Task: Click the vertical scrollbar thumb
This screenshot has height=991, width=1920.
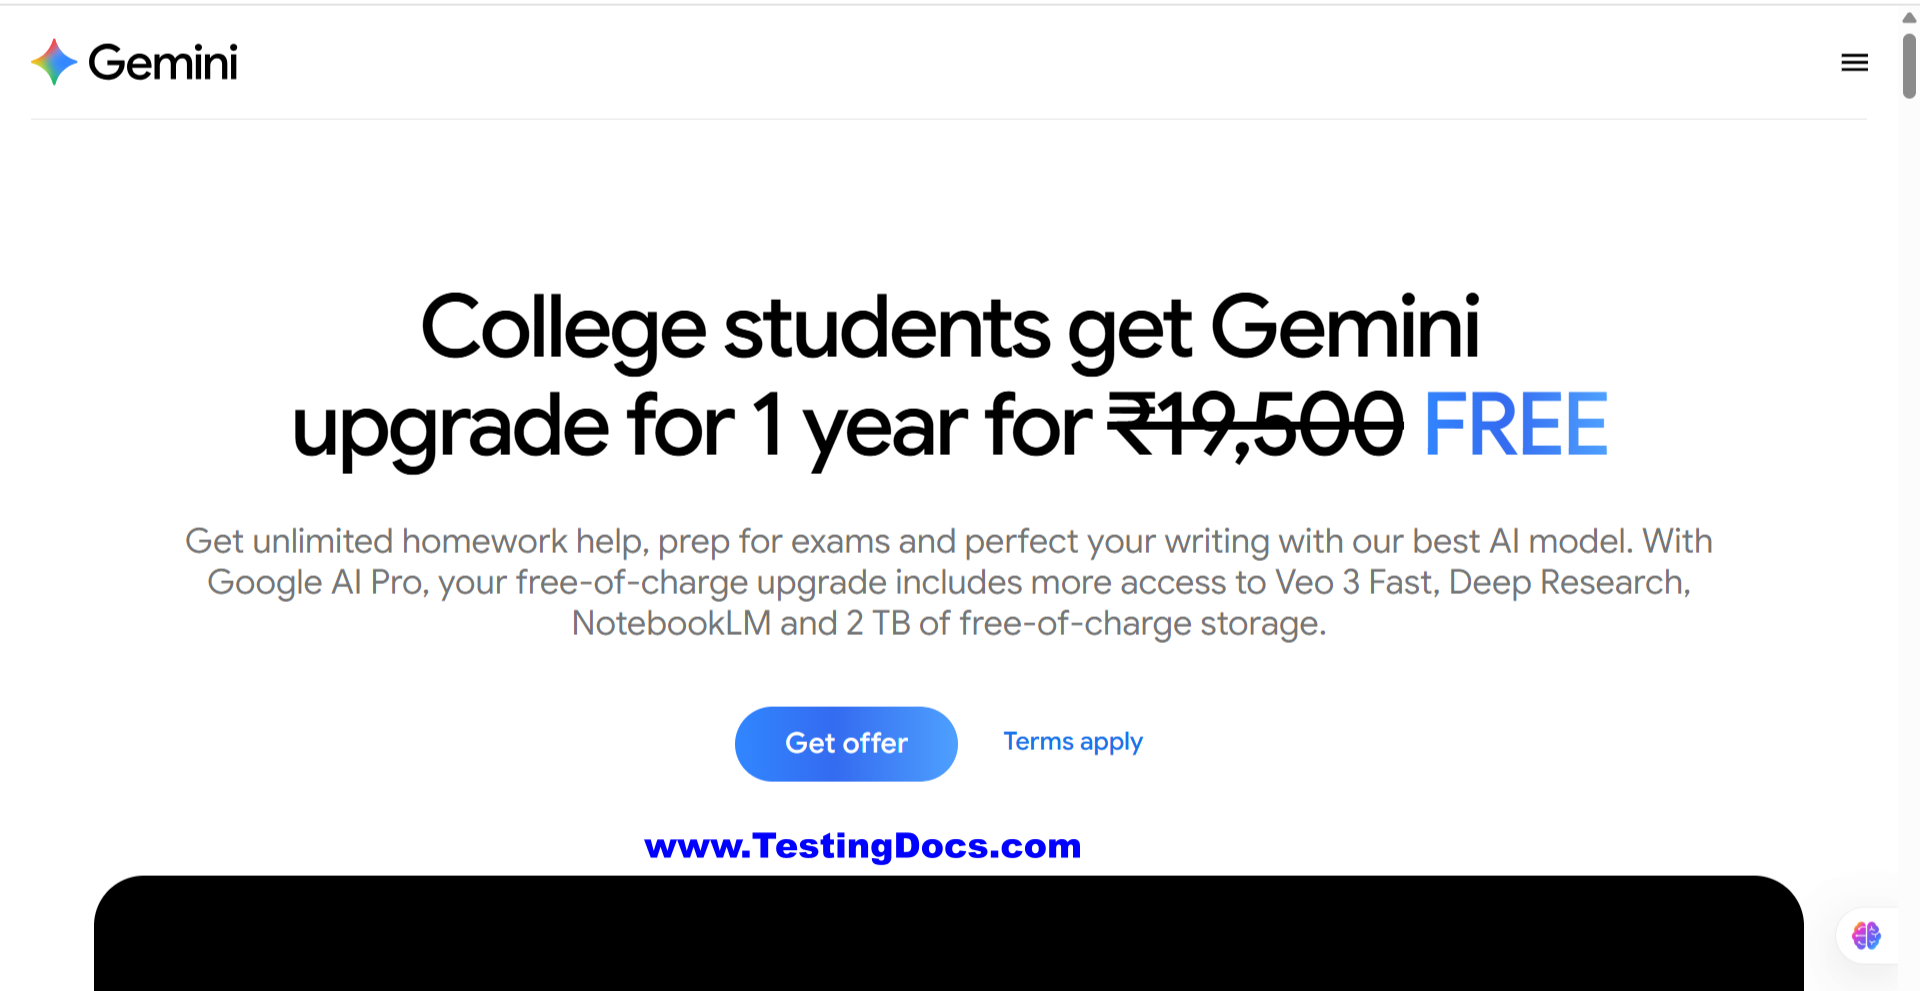Action: pyautogui.click(x=1909, y=66)
